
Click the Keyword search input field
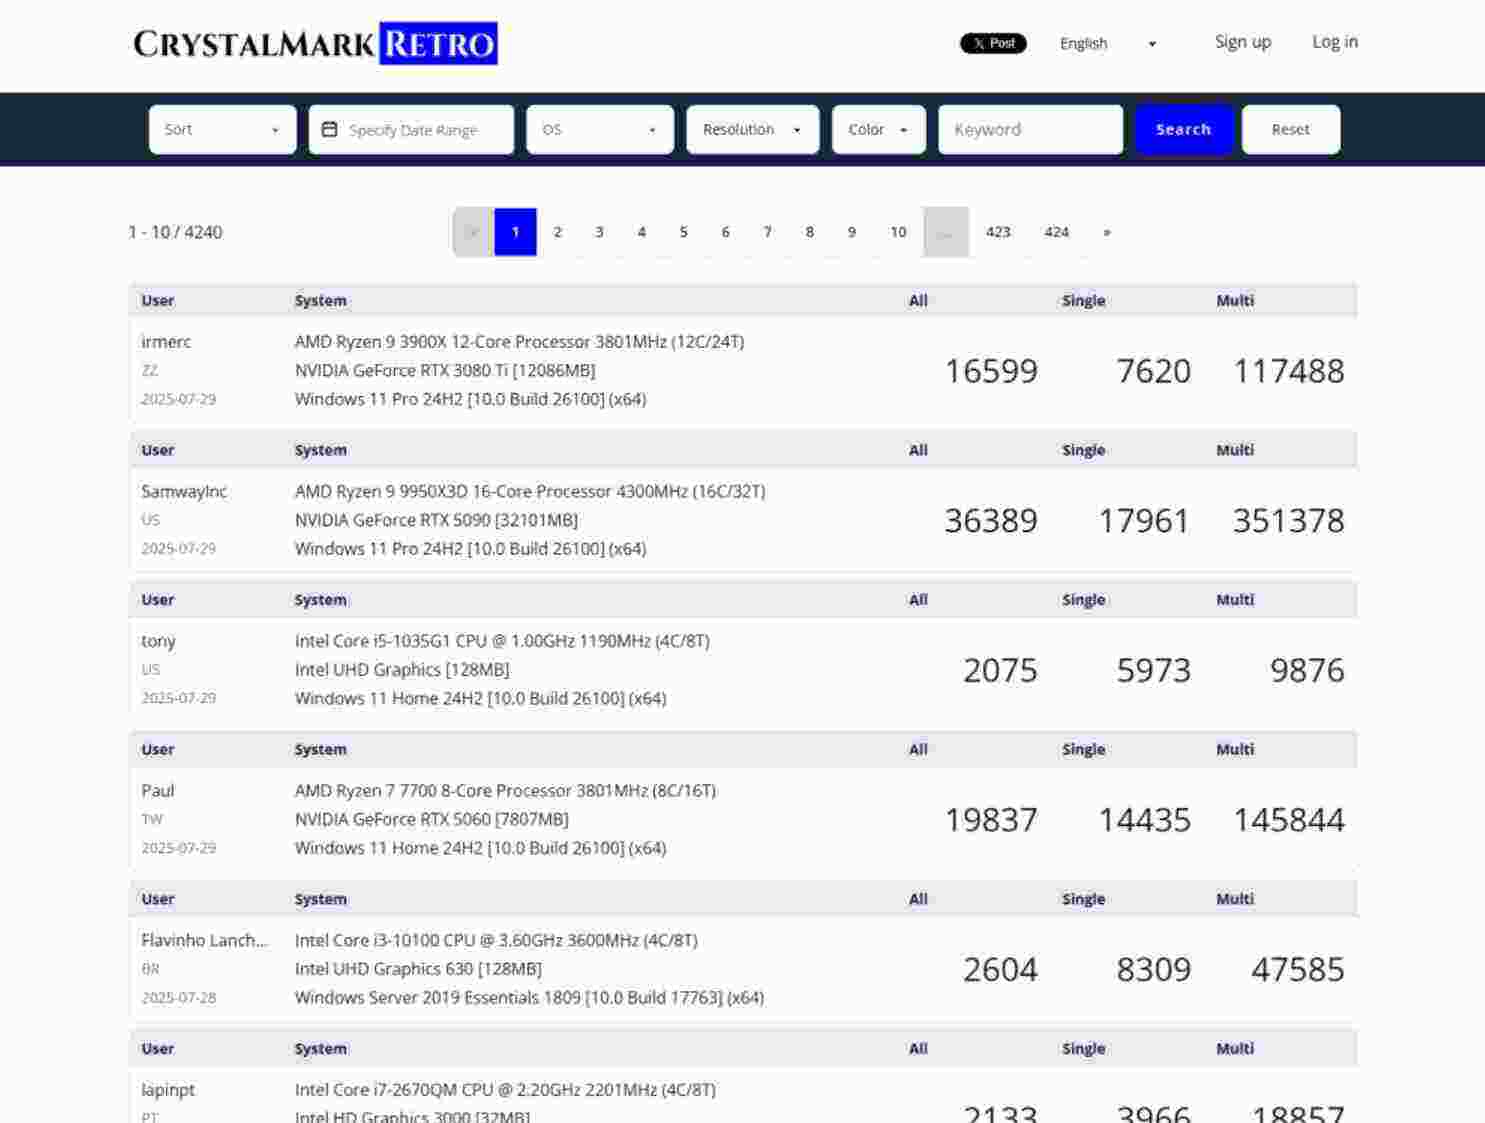(1030, 128)
